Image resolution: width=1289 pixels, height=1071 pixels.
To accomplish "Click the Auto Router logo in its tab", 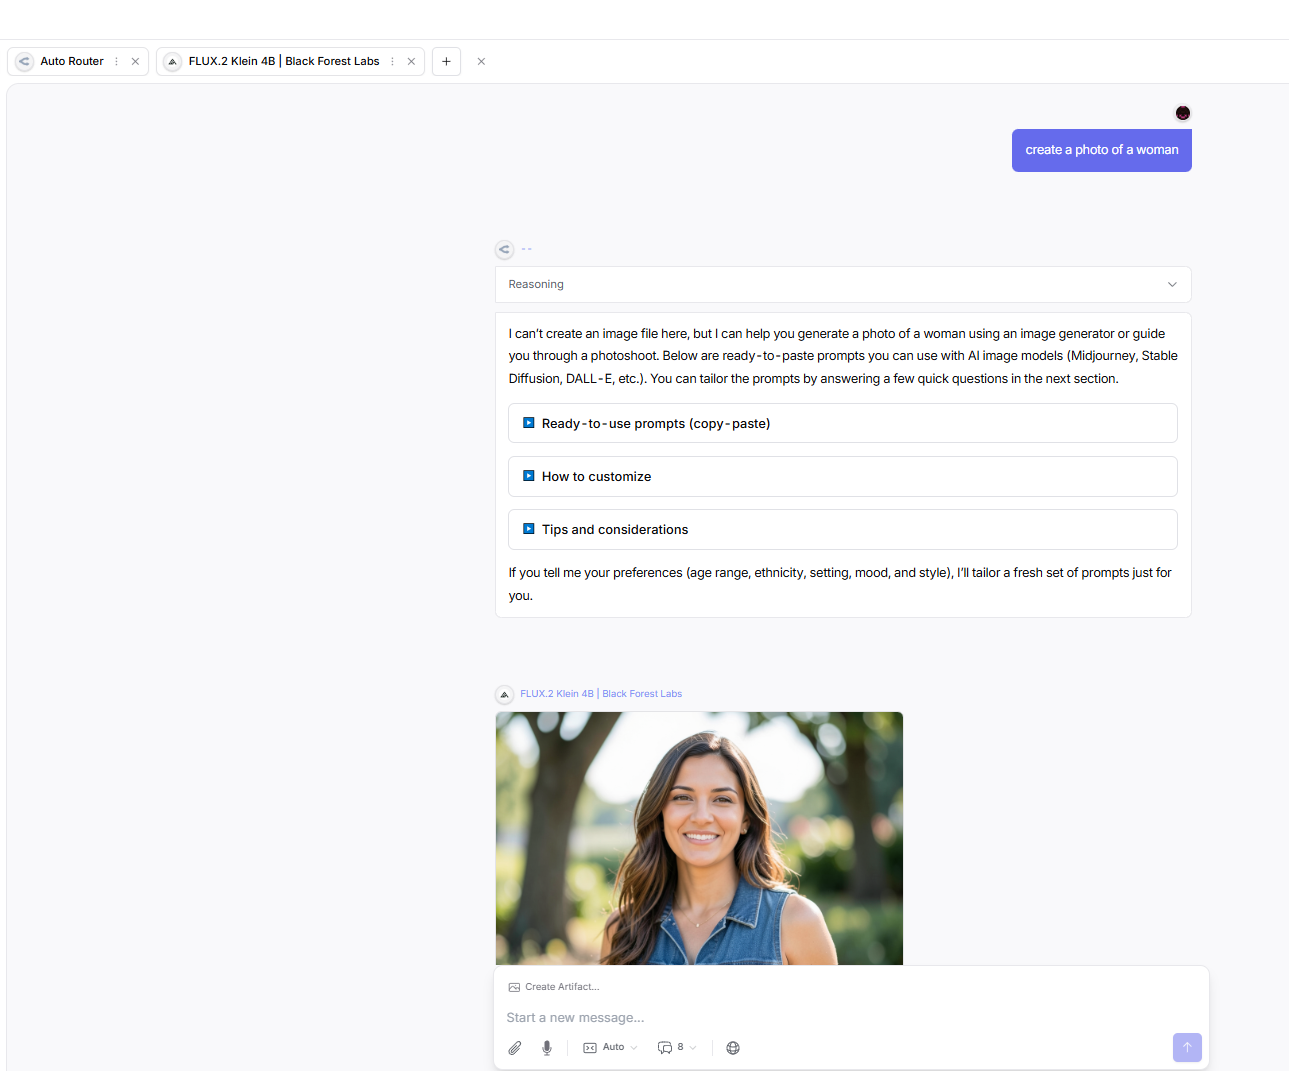I will tap(25, 61).
